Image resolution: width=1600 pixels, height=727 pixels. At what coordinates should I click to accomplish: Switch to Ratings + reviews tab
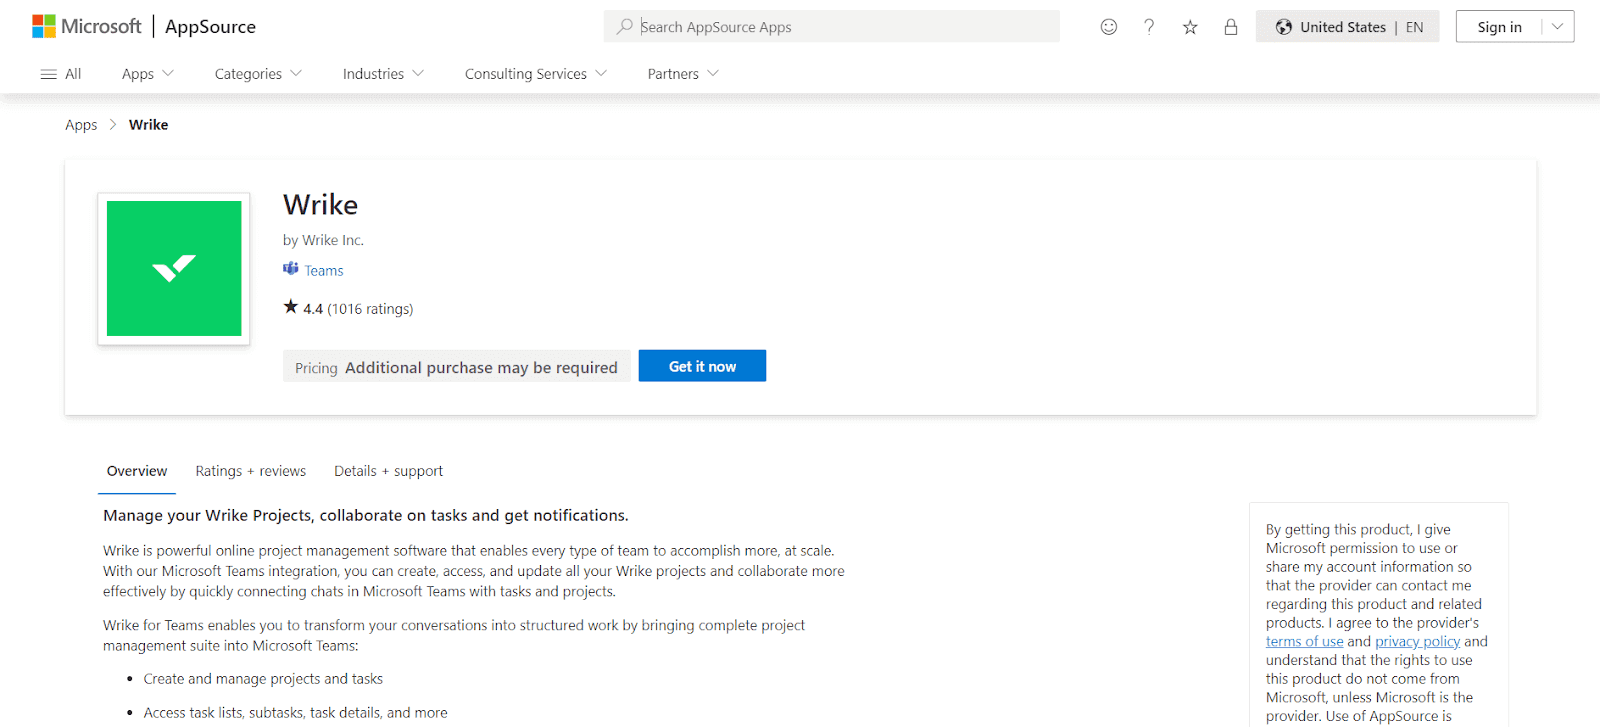coord(250,471)
